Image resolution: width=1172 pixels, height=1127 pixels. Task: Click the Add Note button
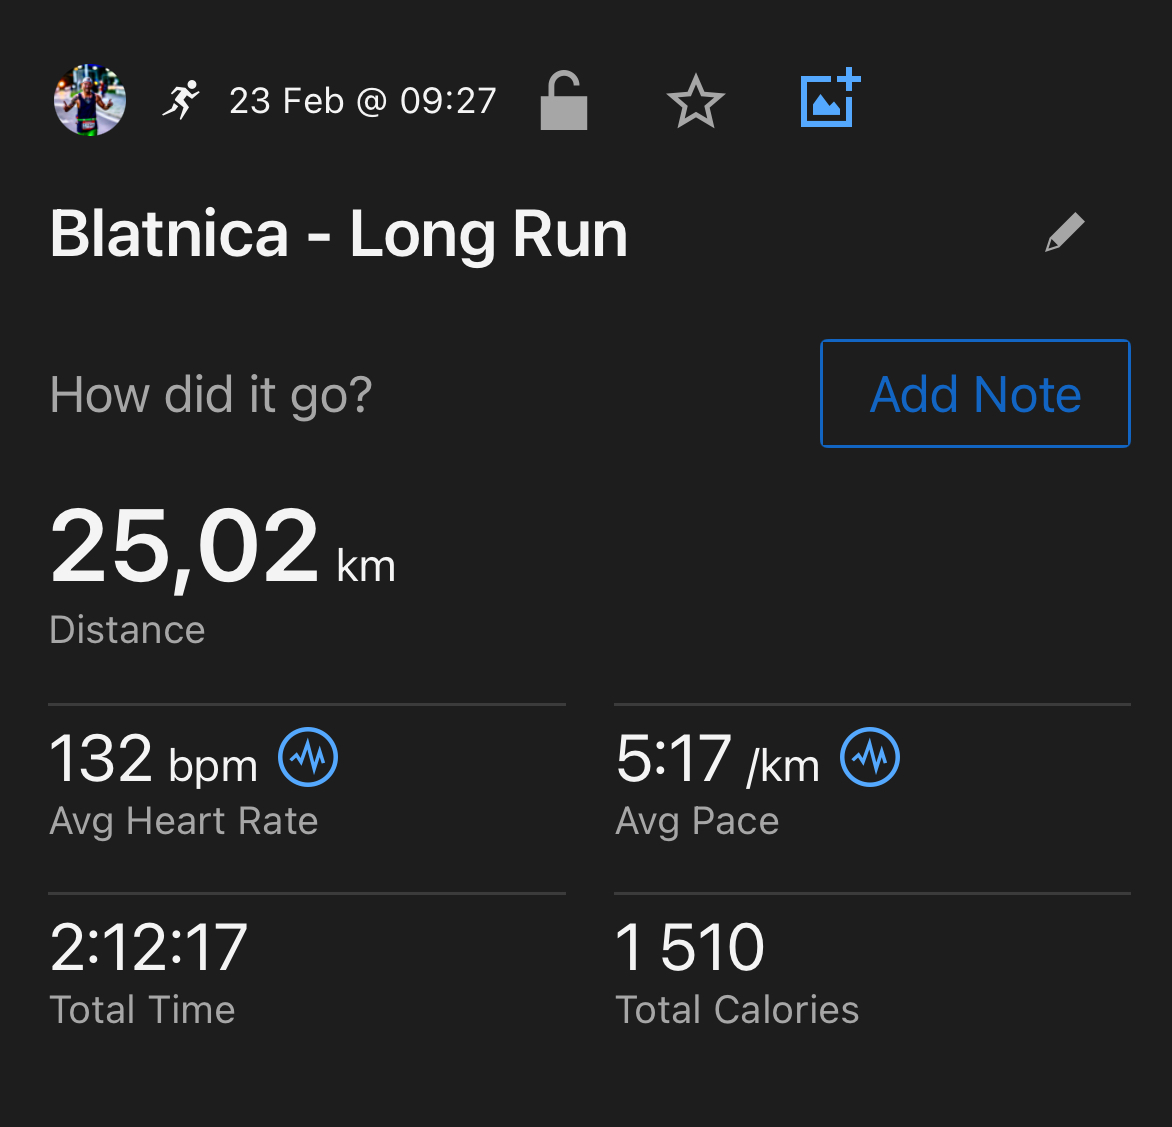975,394
